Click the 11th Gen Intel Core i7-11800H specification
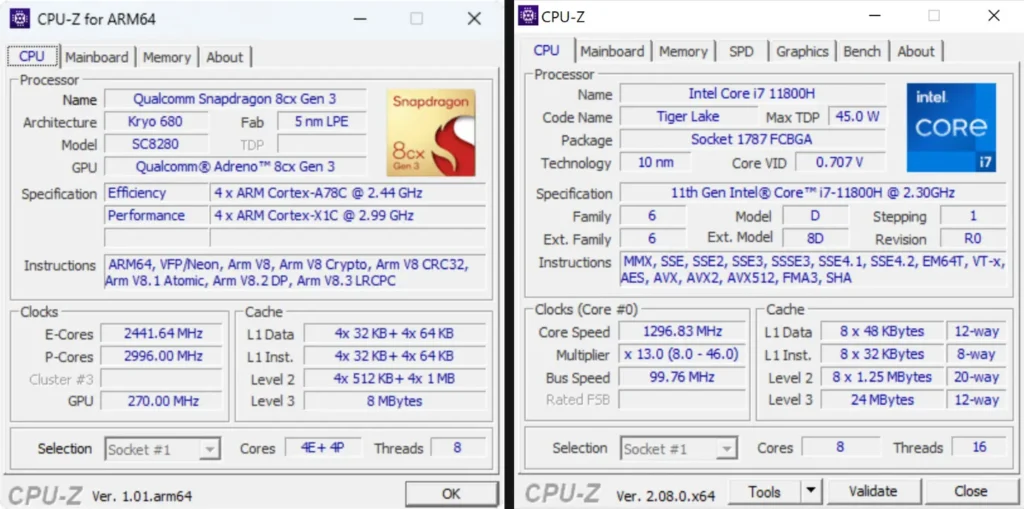The height and width of the screenshot is (509, 1024). 813,193
